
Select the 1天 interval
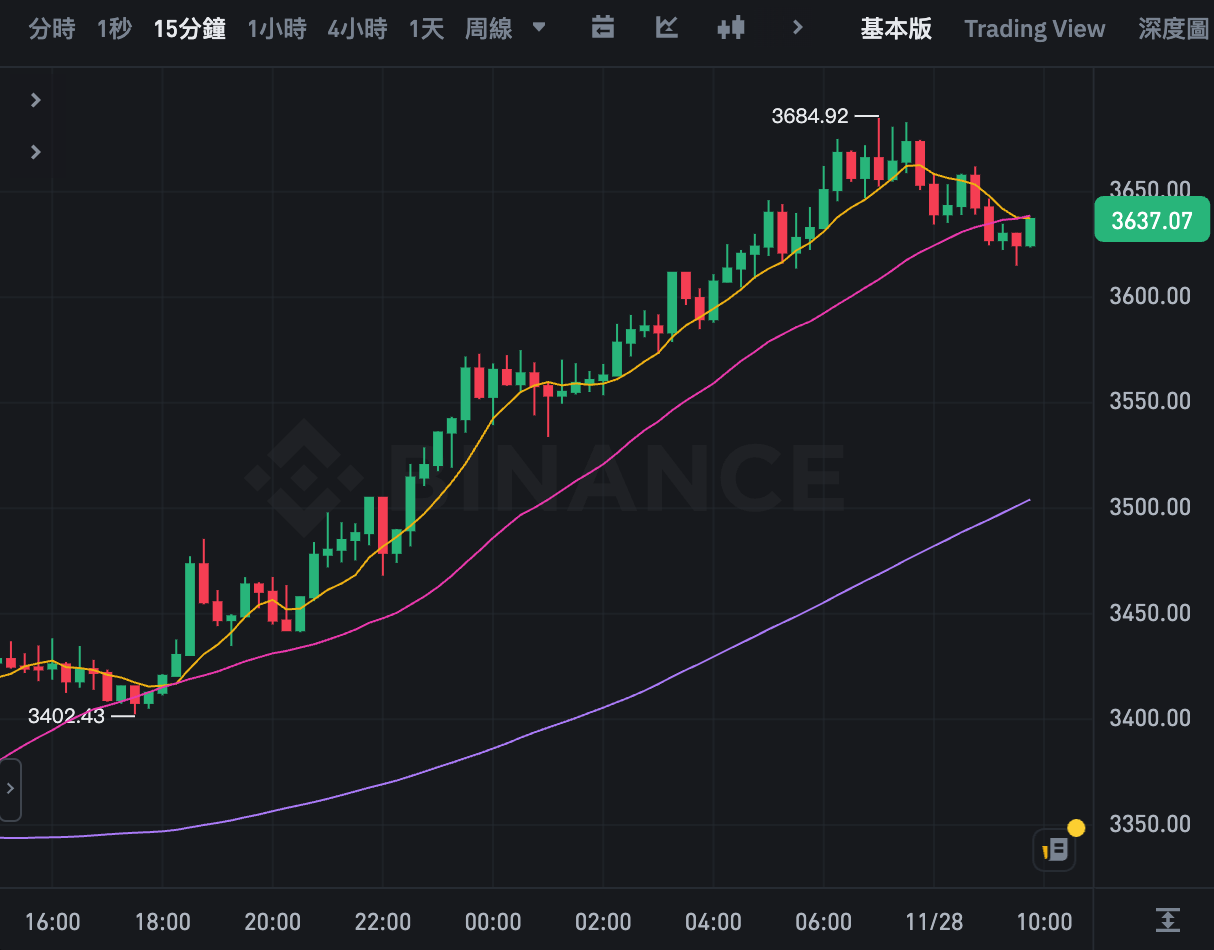pyautogui.click(x=426, y=29)
